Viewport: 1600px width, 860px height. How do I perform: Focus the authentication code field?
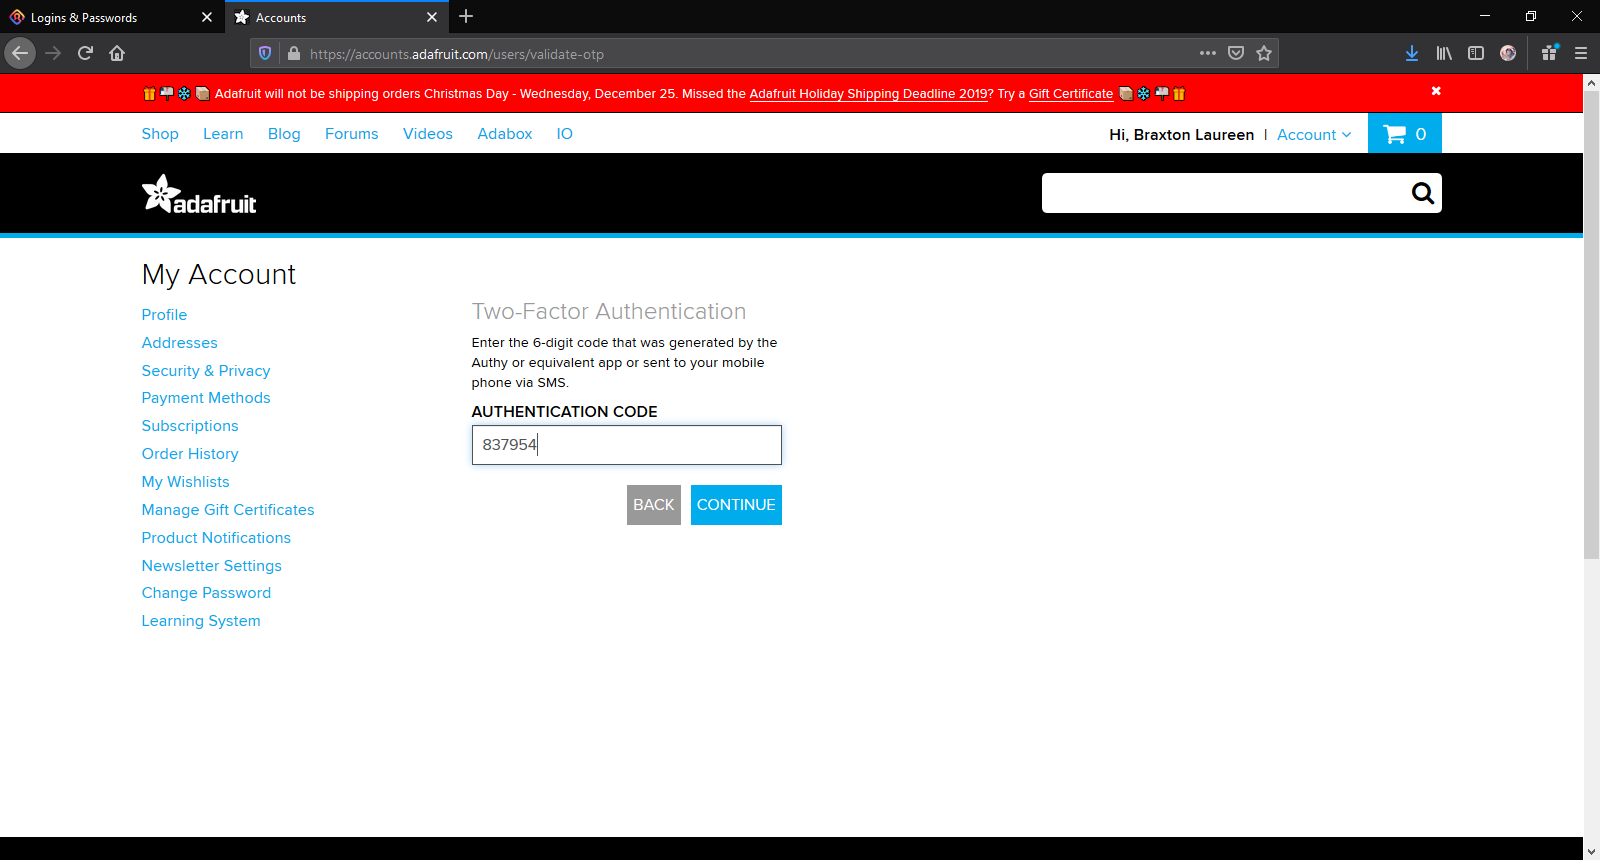(x=627, y=445)
